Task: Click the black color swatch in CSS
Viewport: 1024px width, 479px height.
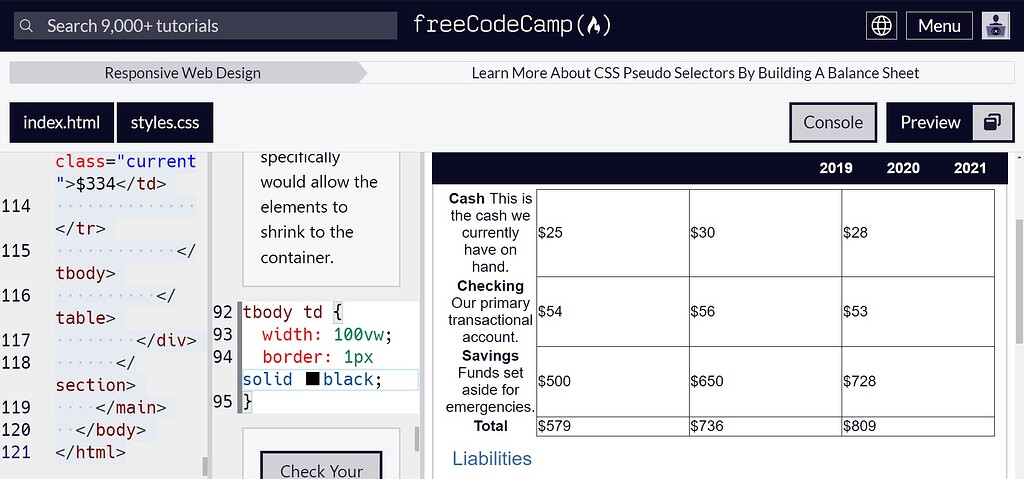Action: click(x=313, y=378)
